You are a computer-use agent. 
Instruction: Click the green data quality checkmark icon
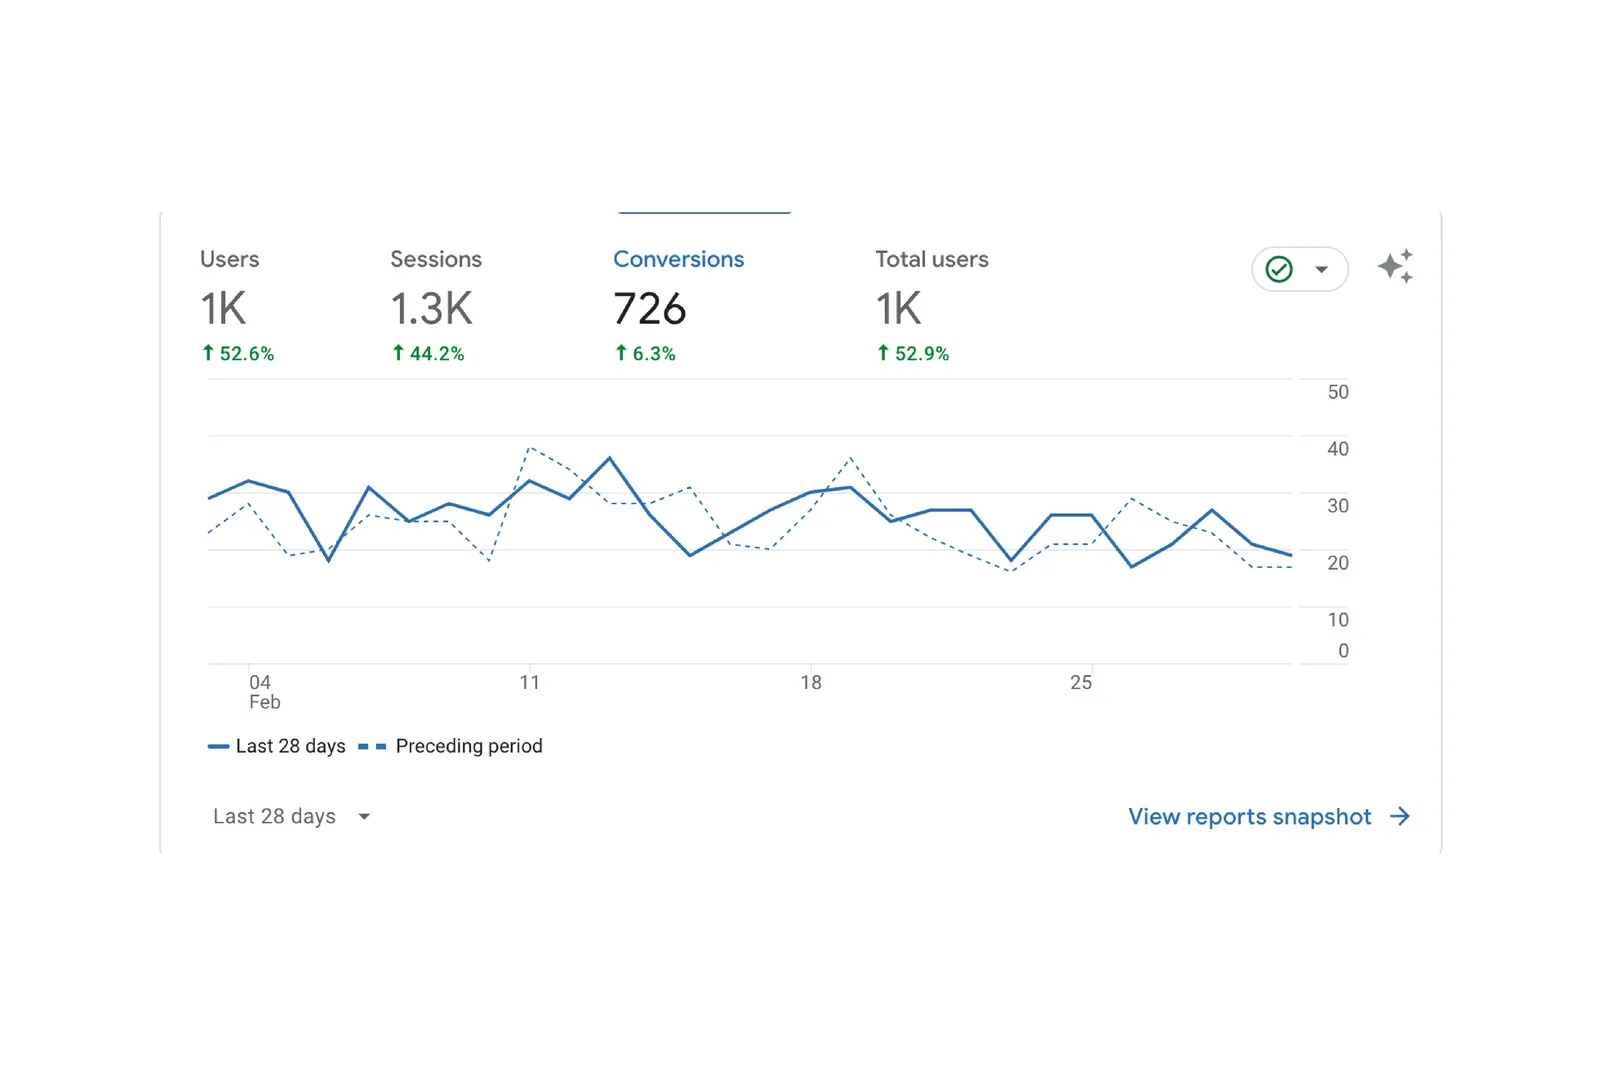(1279, 269)
